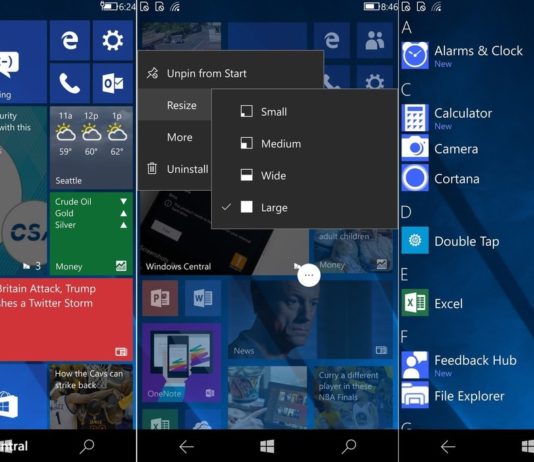Open the Seattle weather tile

[91, 148]
